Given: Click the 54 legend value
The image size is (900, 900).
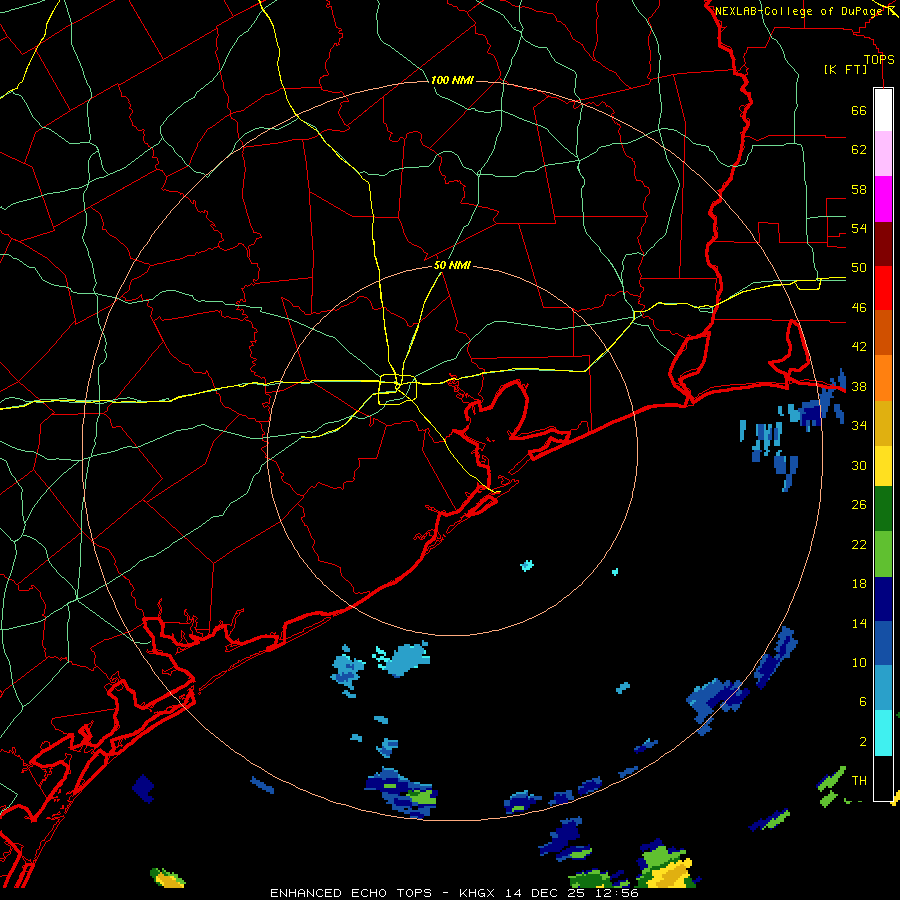Looking at the screenshot, I should point(859,228).
